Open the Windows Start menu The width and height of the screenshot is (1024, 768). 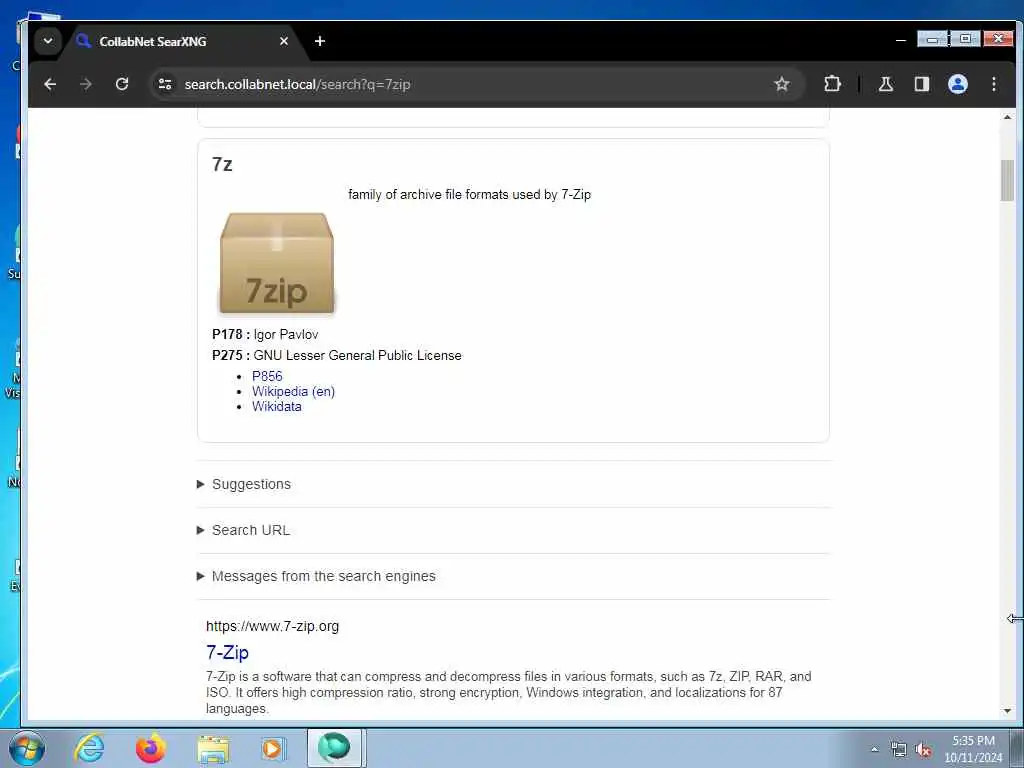pos(27,748)
